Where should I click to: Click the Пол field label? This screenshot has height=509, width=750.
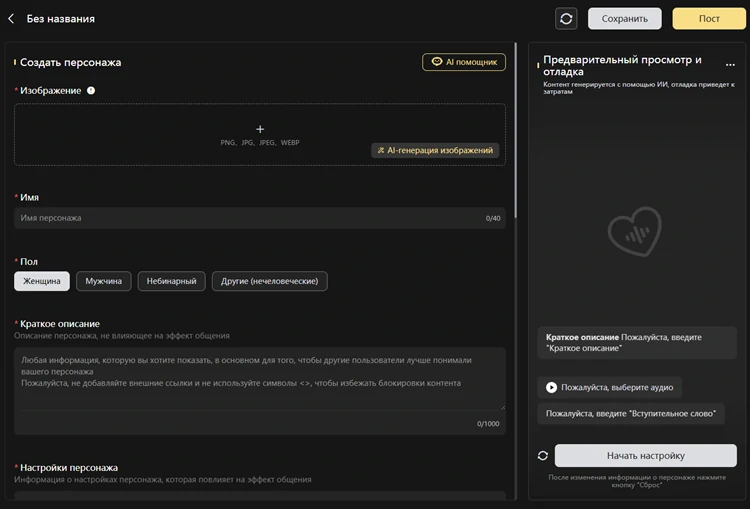click(29, 262)
